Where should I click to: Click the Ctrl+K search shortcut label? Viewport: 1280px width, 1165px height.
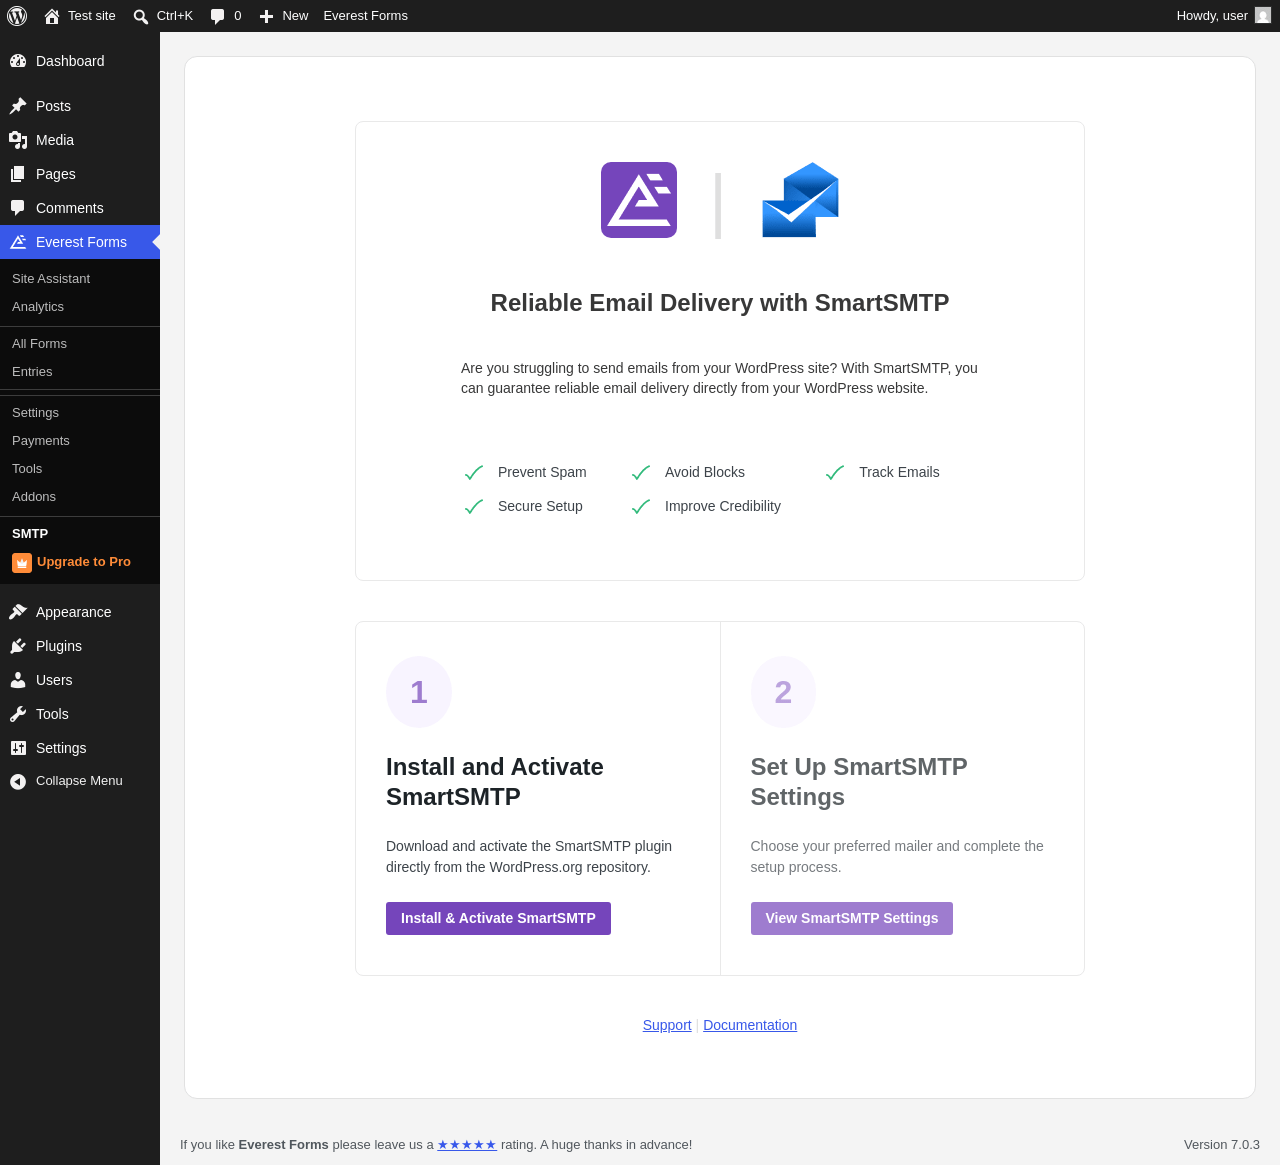(175, 16)
